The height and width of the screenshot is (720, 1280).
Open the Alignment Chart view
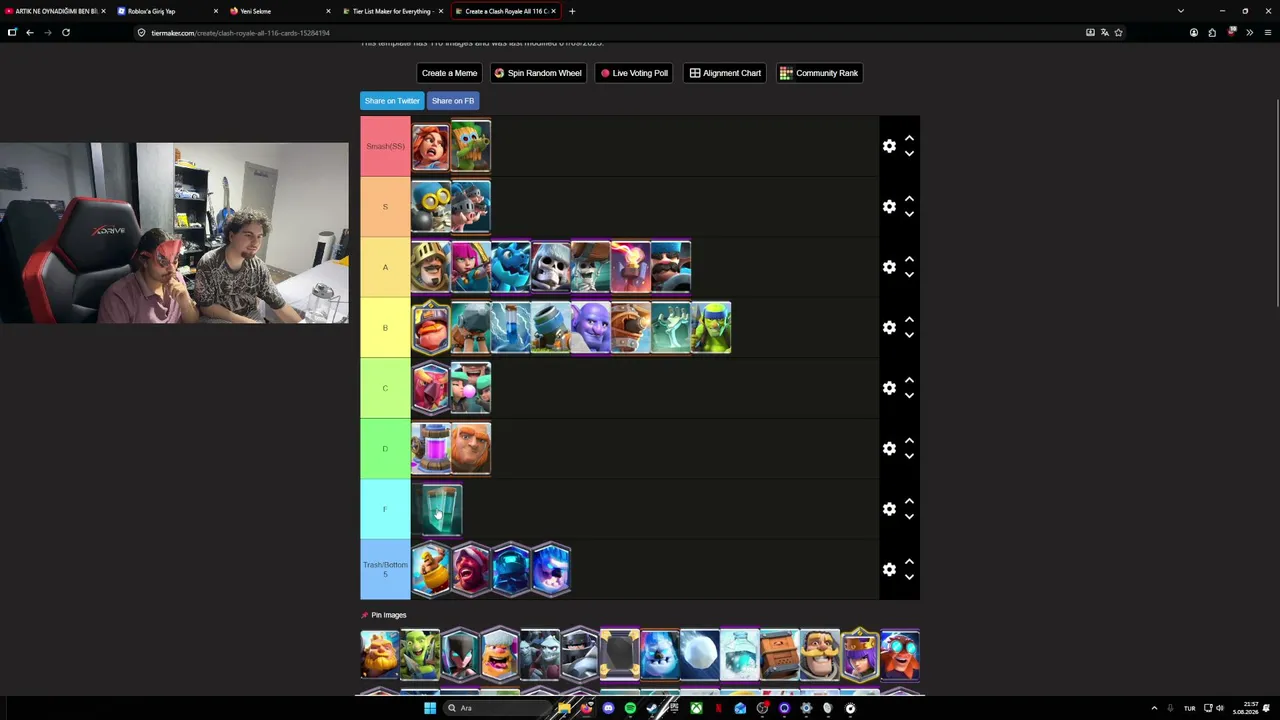725,73
